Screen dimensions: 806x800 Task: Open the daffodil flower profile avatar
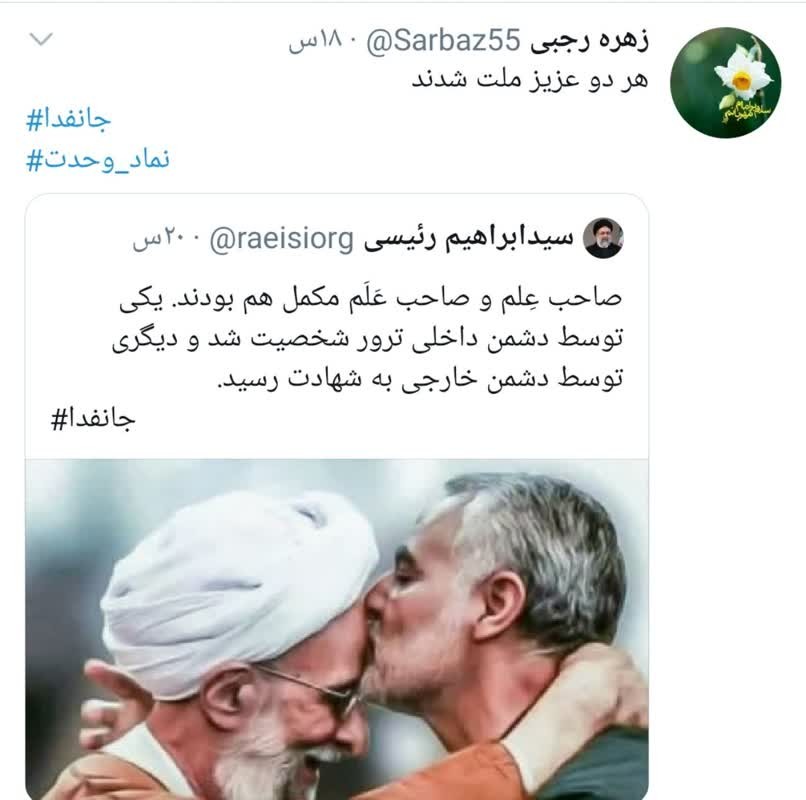pos(725,82)
